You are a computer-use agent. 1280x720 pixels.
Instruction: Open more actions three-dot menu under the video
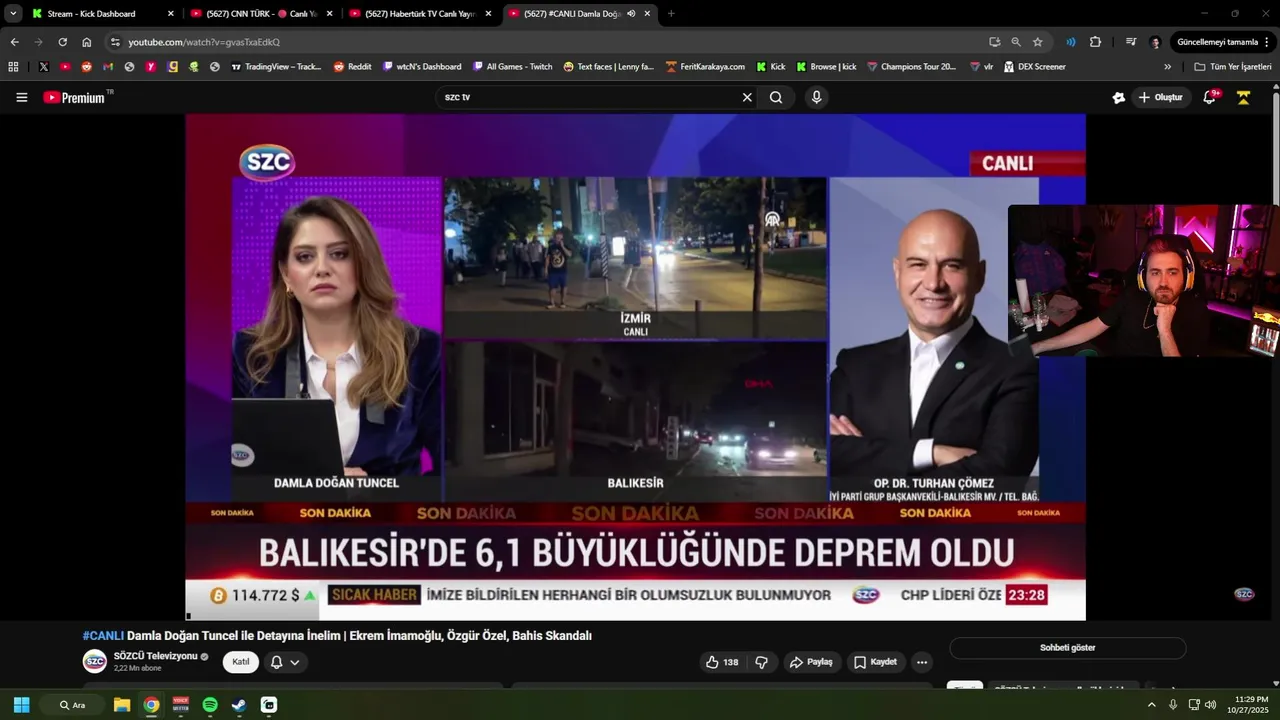point(922,662)
